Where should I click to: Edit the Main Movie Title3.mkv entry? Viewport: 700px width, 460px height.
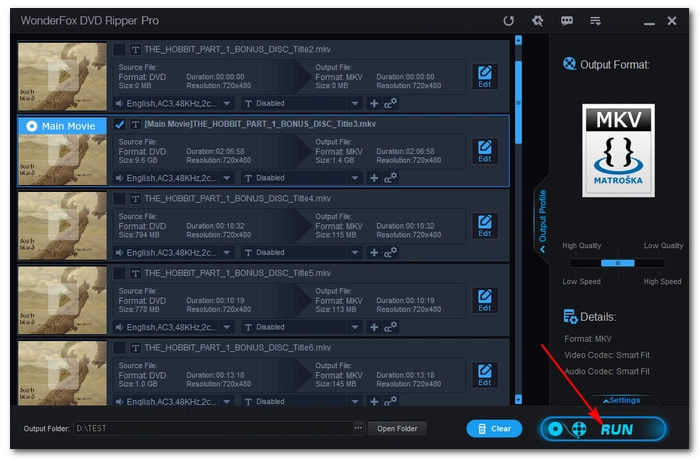point(484,151)
